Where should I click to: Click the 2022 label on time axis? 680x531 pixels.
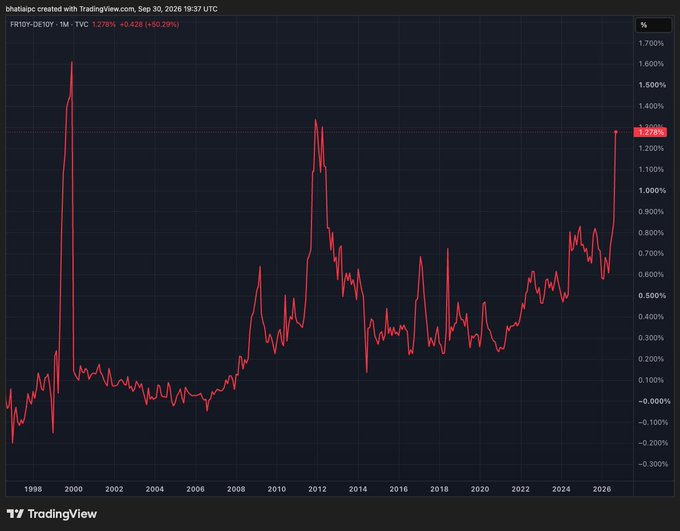coord(520,489)
